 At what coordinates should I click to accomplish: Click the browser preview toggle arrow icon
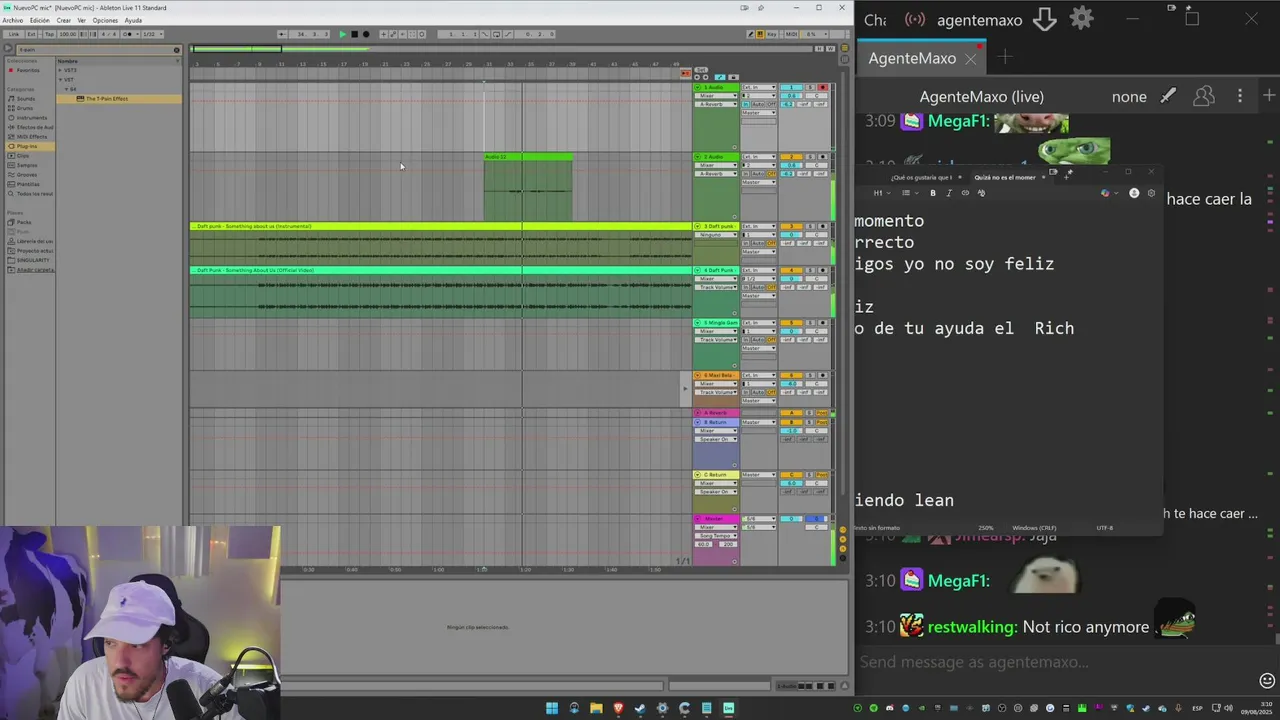pyautogui.click(x=8, y=48)
